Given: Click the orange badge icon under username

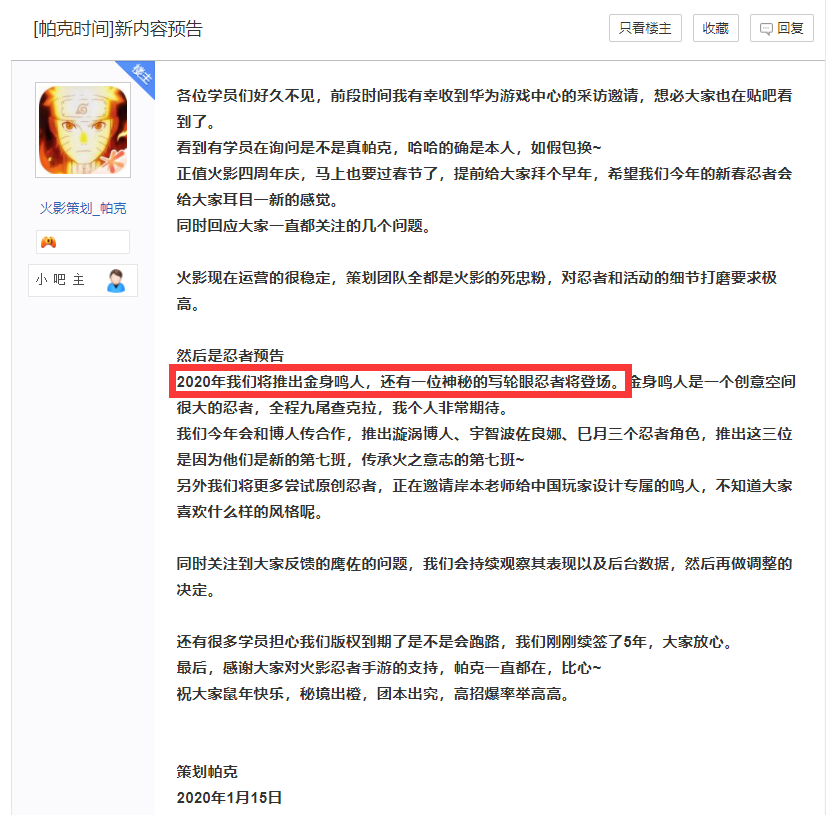Looking at the screenshot, I should click(48, 242).
